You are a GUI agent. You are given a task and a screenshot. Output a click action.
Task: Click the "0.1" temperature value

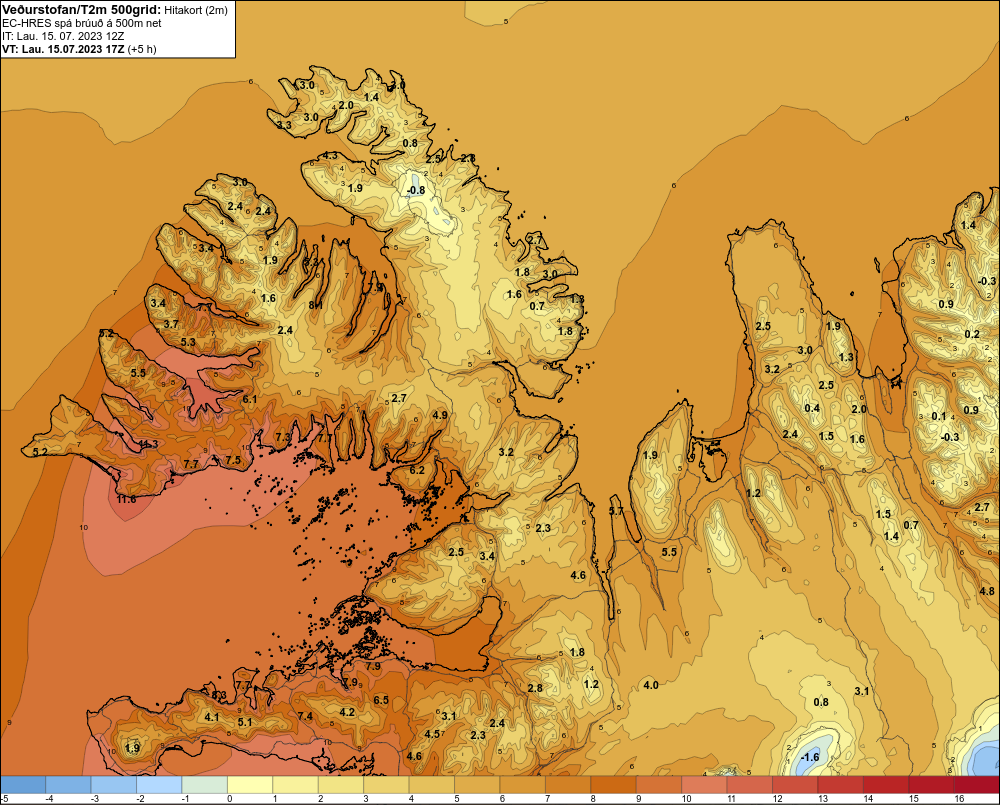939,416
